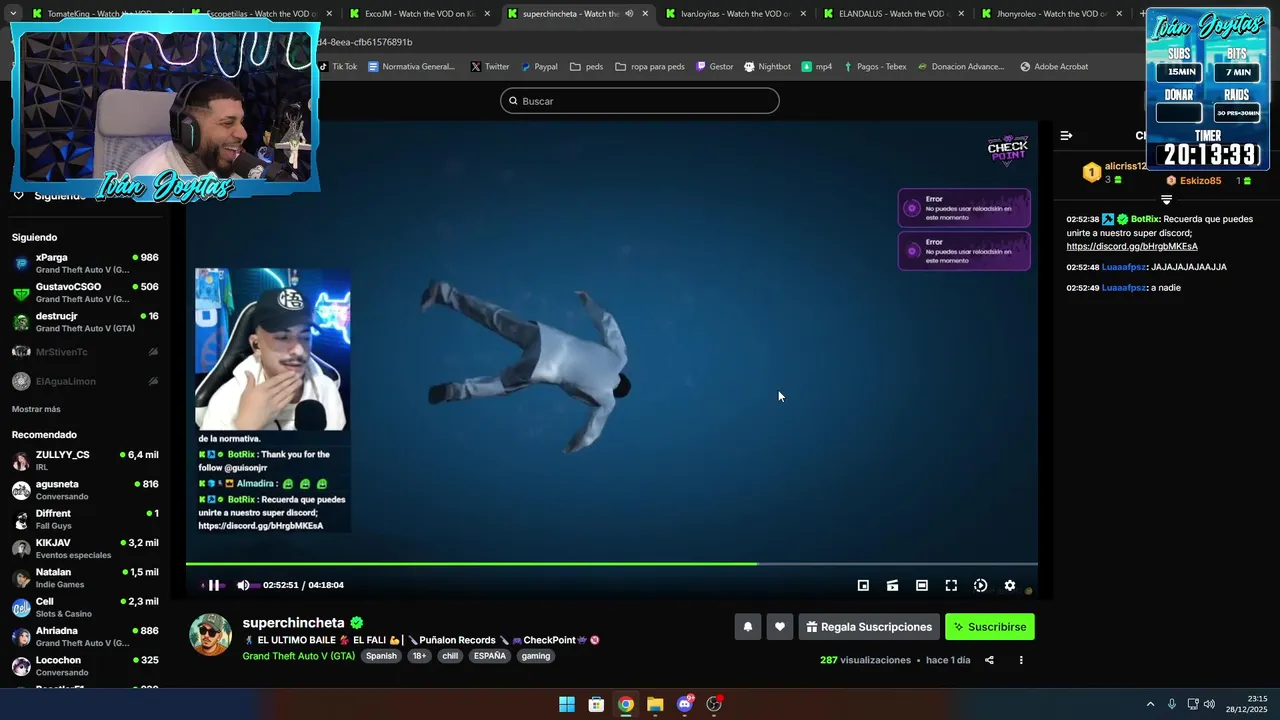Screen dimensions: 1280x720
Task: Open the discord.gg link in chat
Action: [1132, 246]
